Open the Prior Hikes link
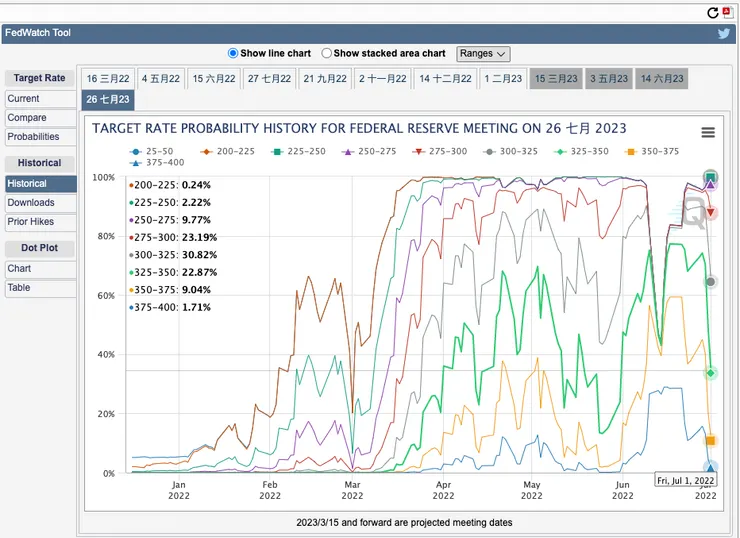The image size is (740, 538). tap(41, 221)
